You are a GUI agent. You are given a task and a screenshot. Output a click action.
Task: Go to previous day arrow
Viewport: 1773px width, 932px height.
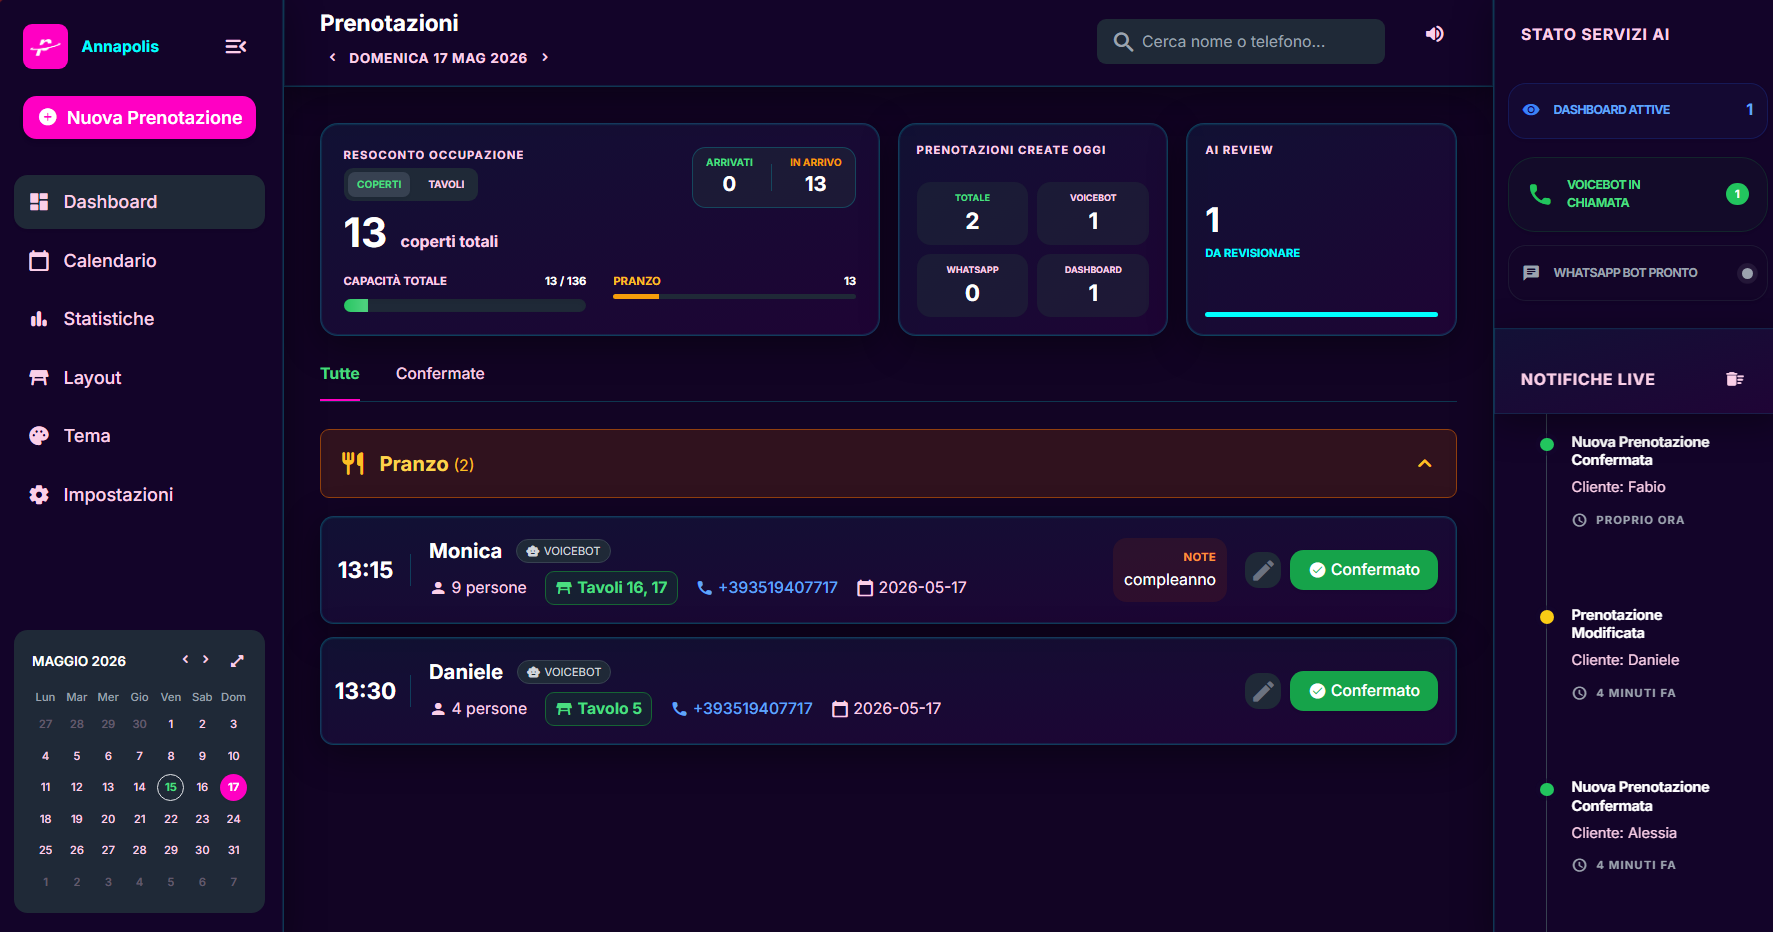coord(333,58)
